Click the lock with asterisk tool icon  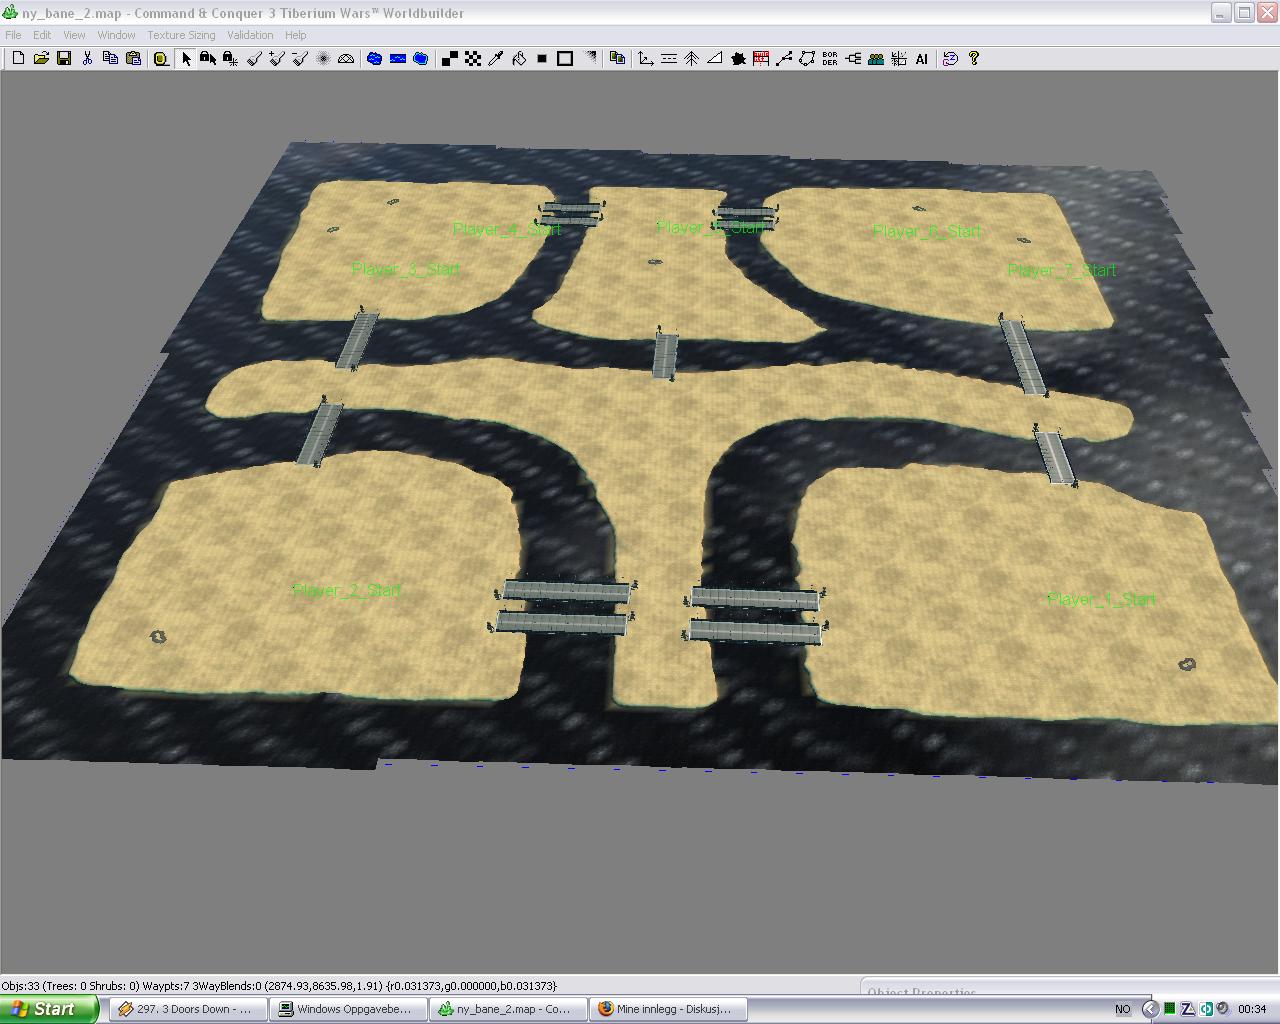(231, 59)
